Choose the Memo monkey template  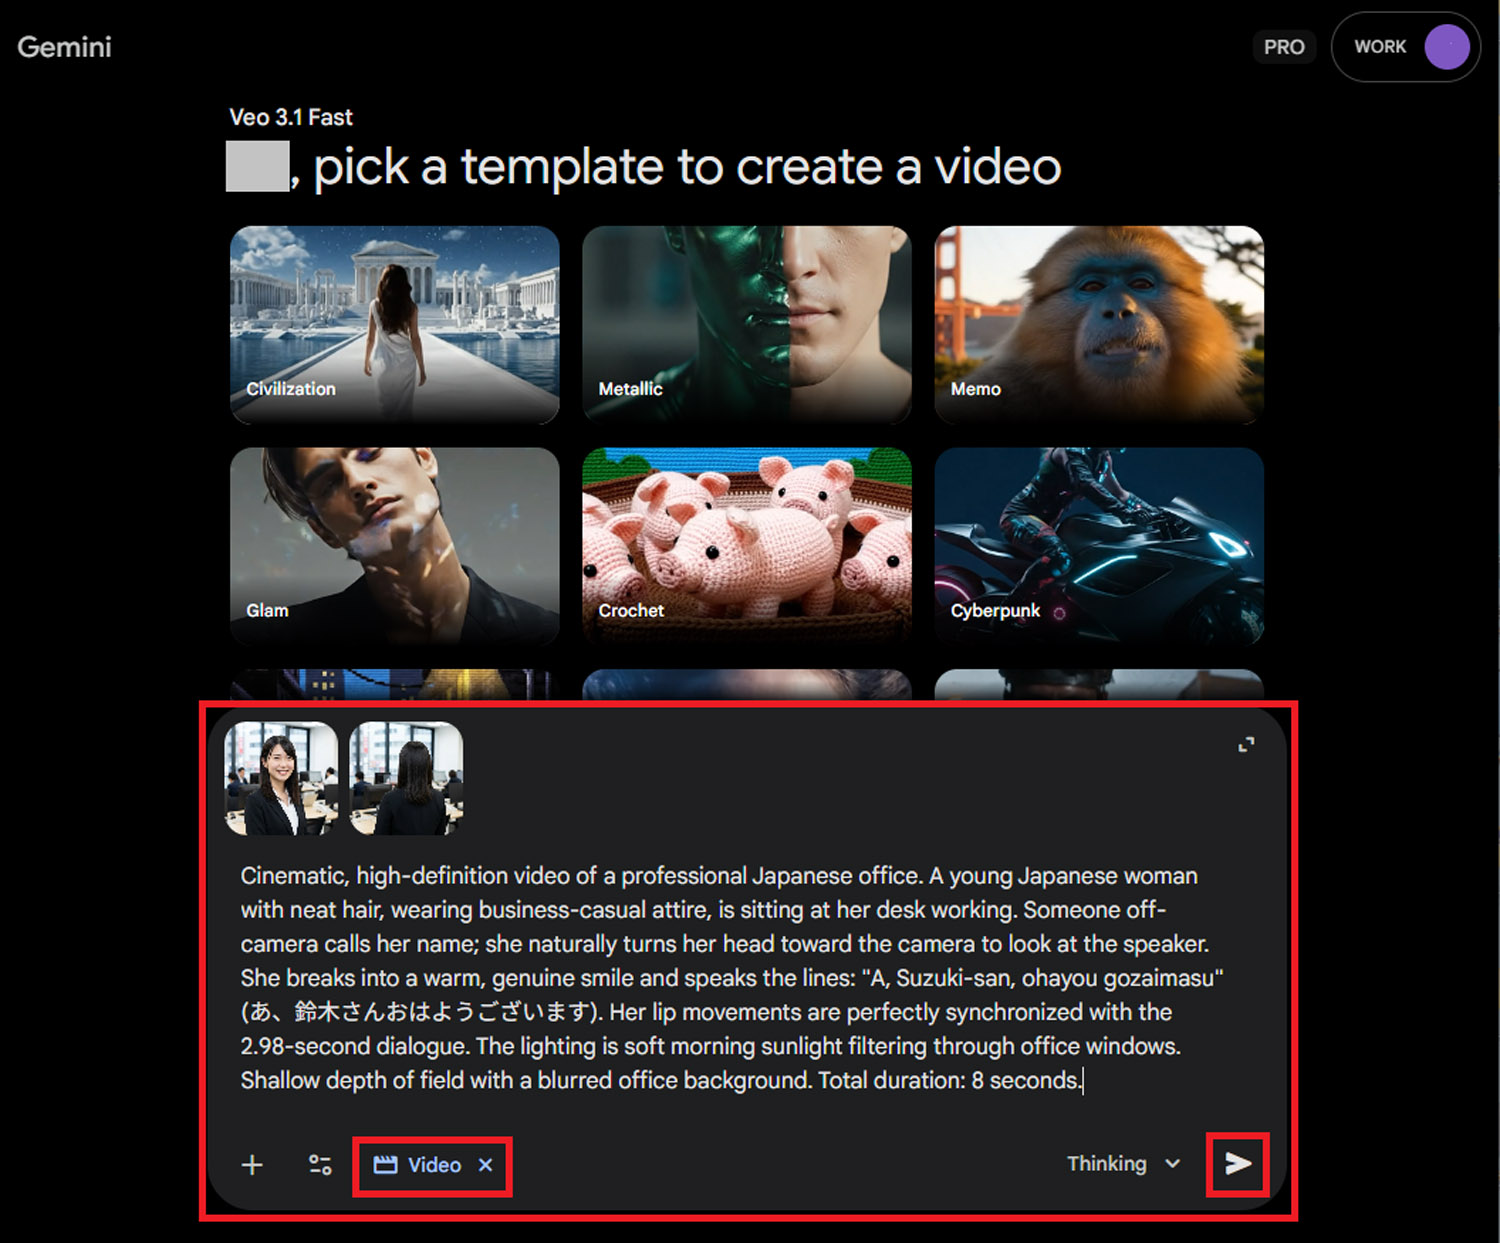[x=1098, y=324]
